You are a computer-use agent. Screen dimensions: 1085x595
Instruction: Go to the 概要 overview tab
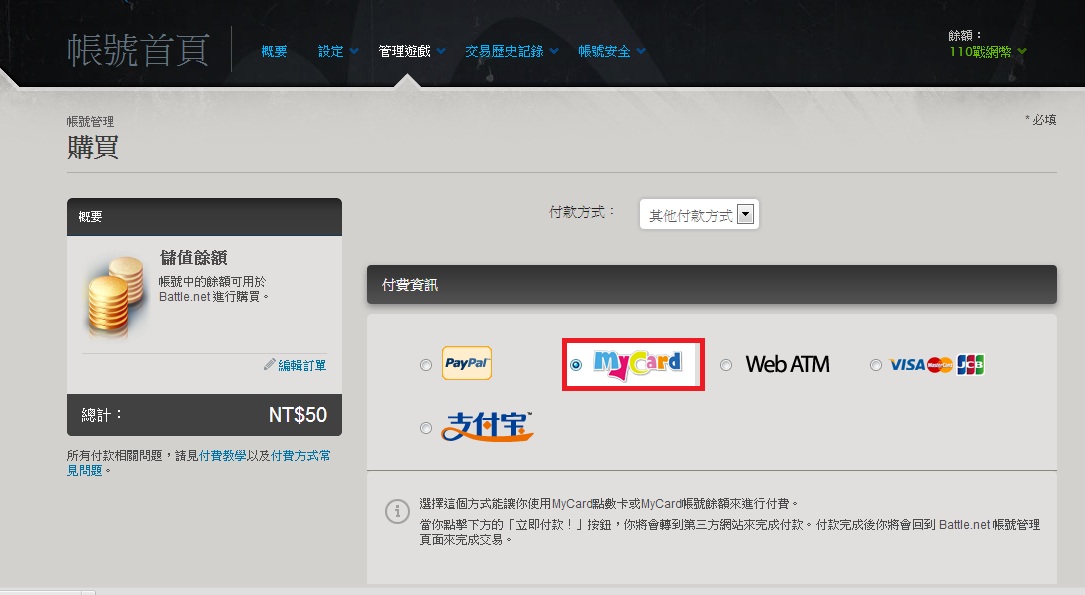pos(274,51)
